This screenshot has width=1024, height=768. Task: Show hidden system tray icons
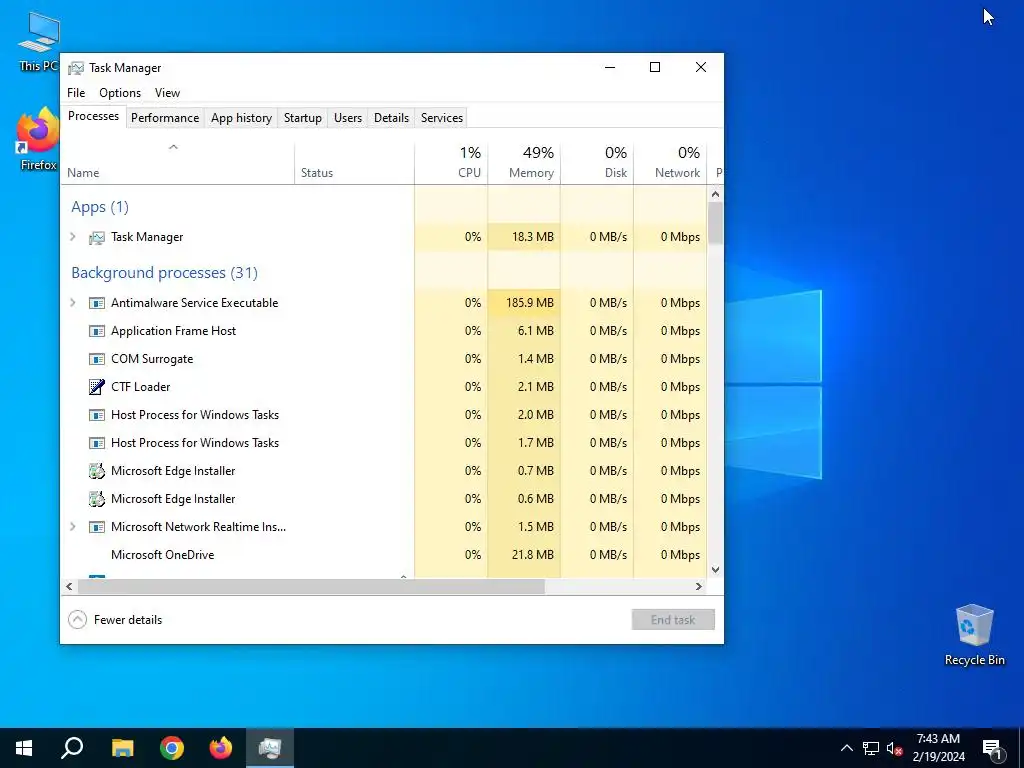pyautogui.click(x=846, y=748)
